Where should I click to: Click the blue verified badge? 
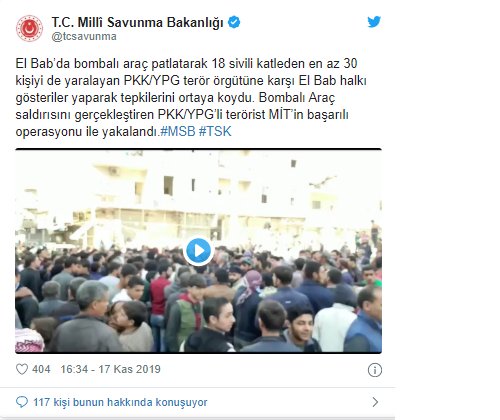[x=234, y=22]
